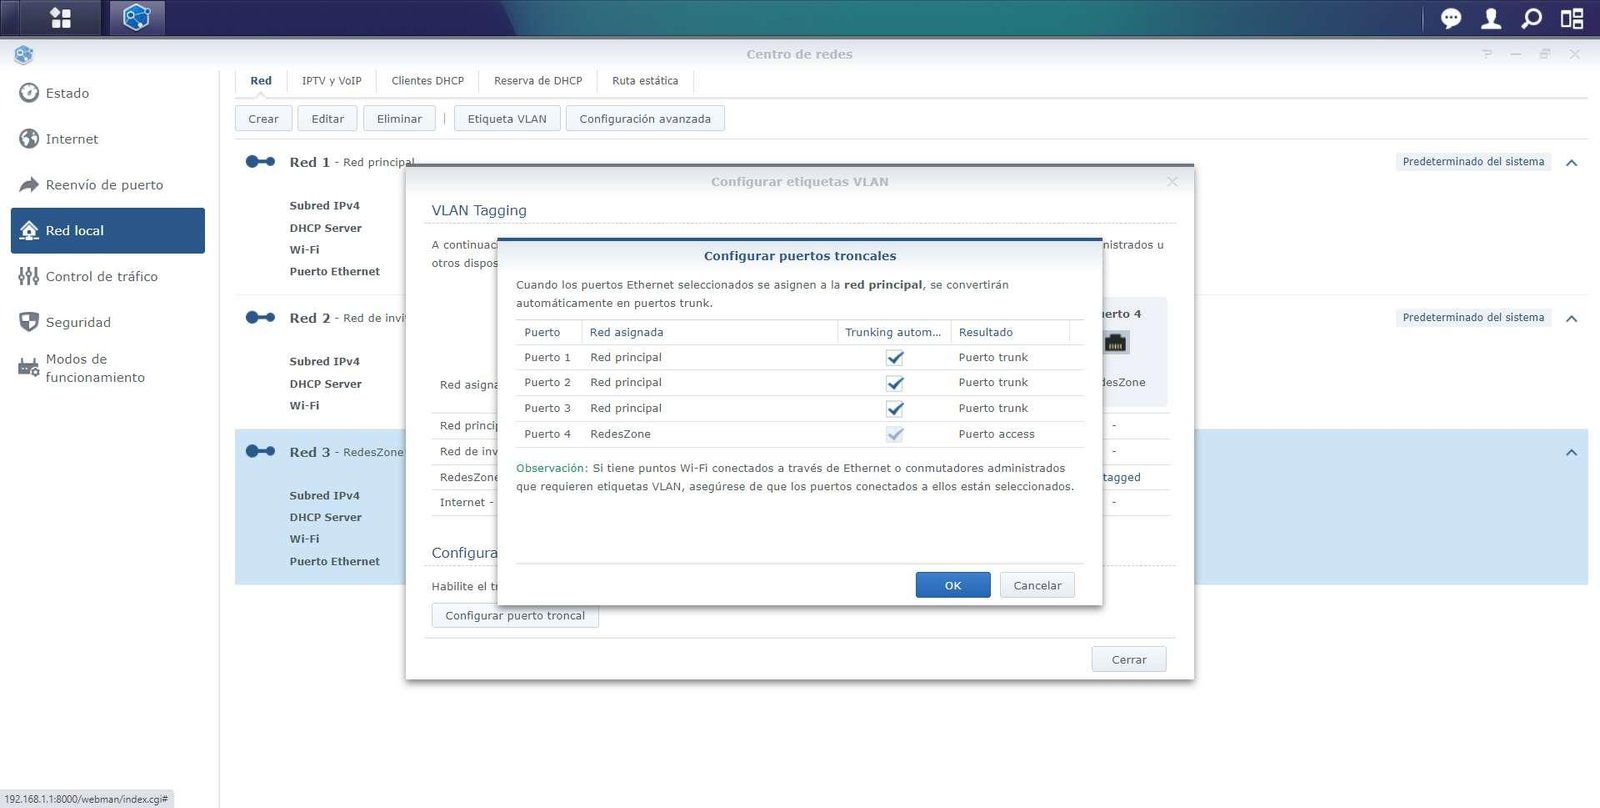Toggle trunking checkbox for Puerto 1

click(895, 358)
